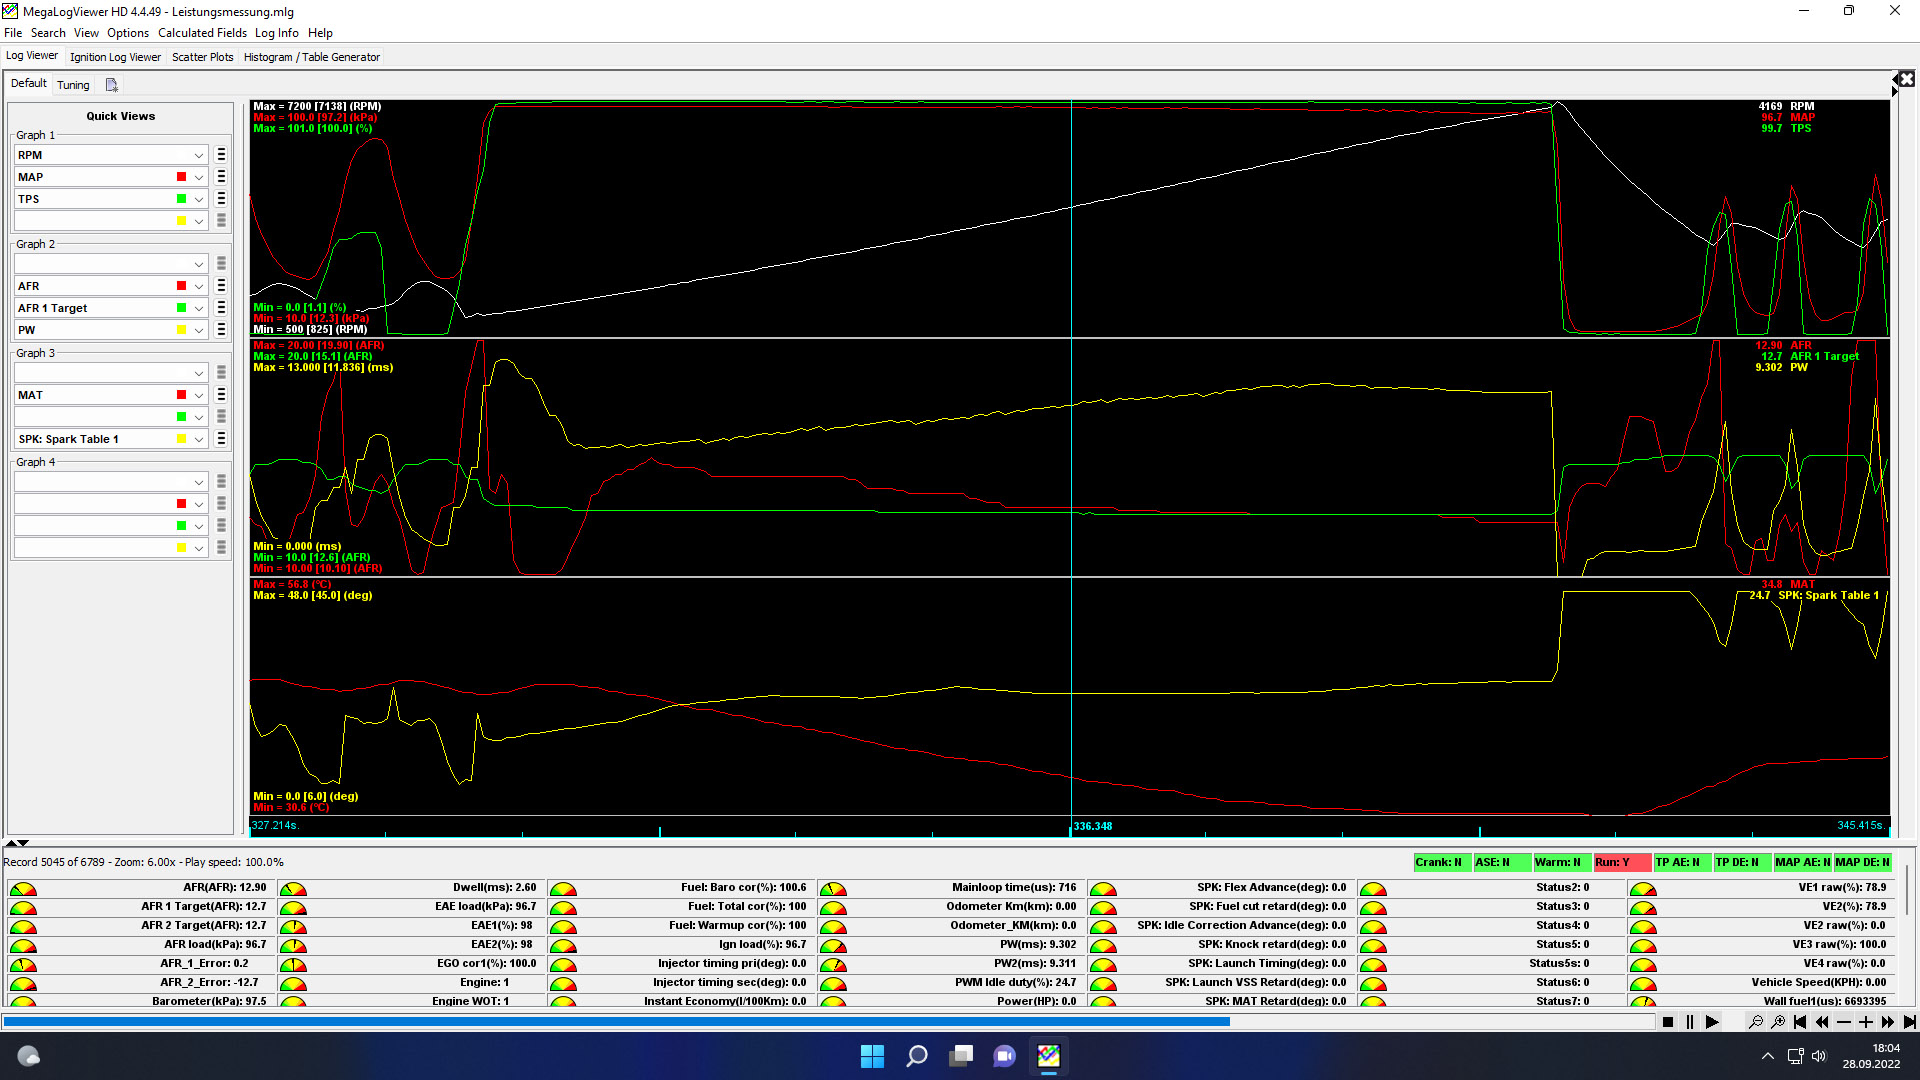Screen dimensions: 1920x1080
Task: Toggle the MAP AE status indicator
Action: pyautogui.click(x=1802, y=862)
